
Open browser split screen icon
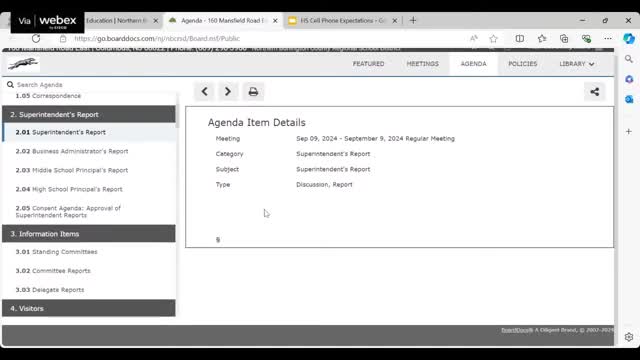pos(519,38)
